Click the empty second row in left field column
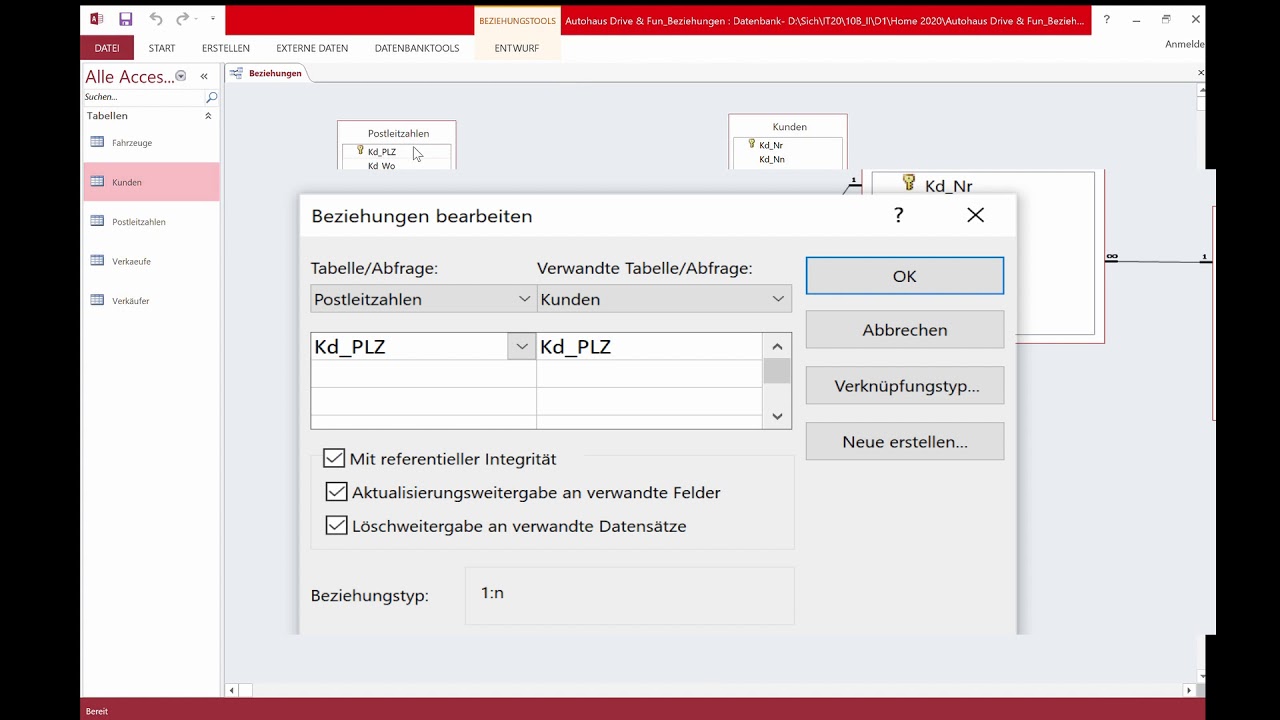 click(x=423, y=374)
